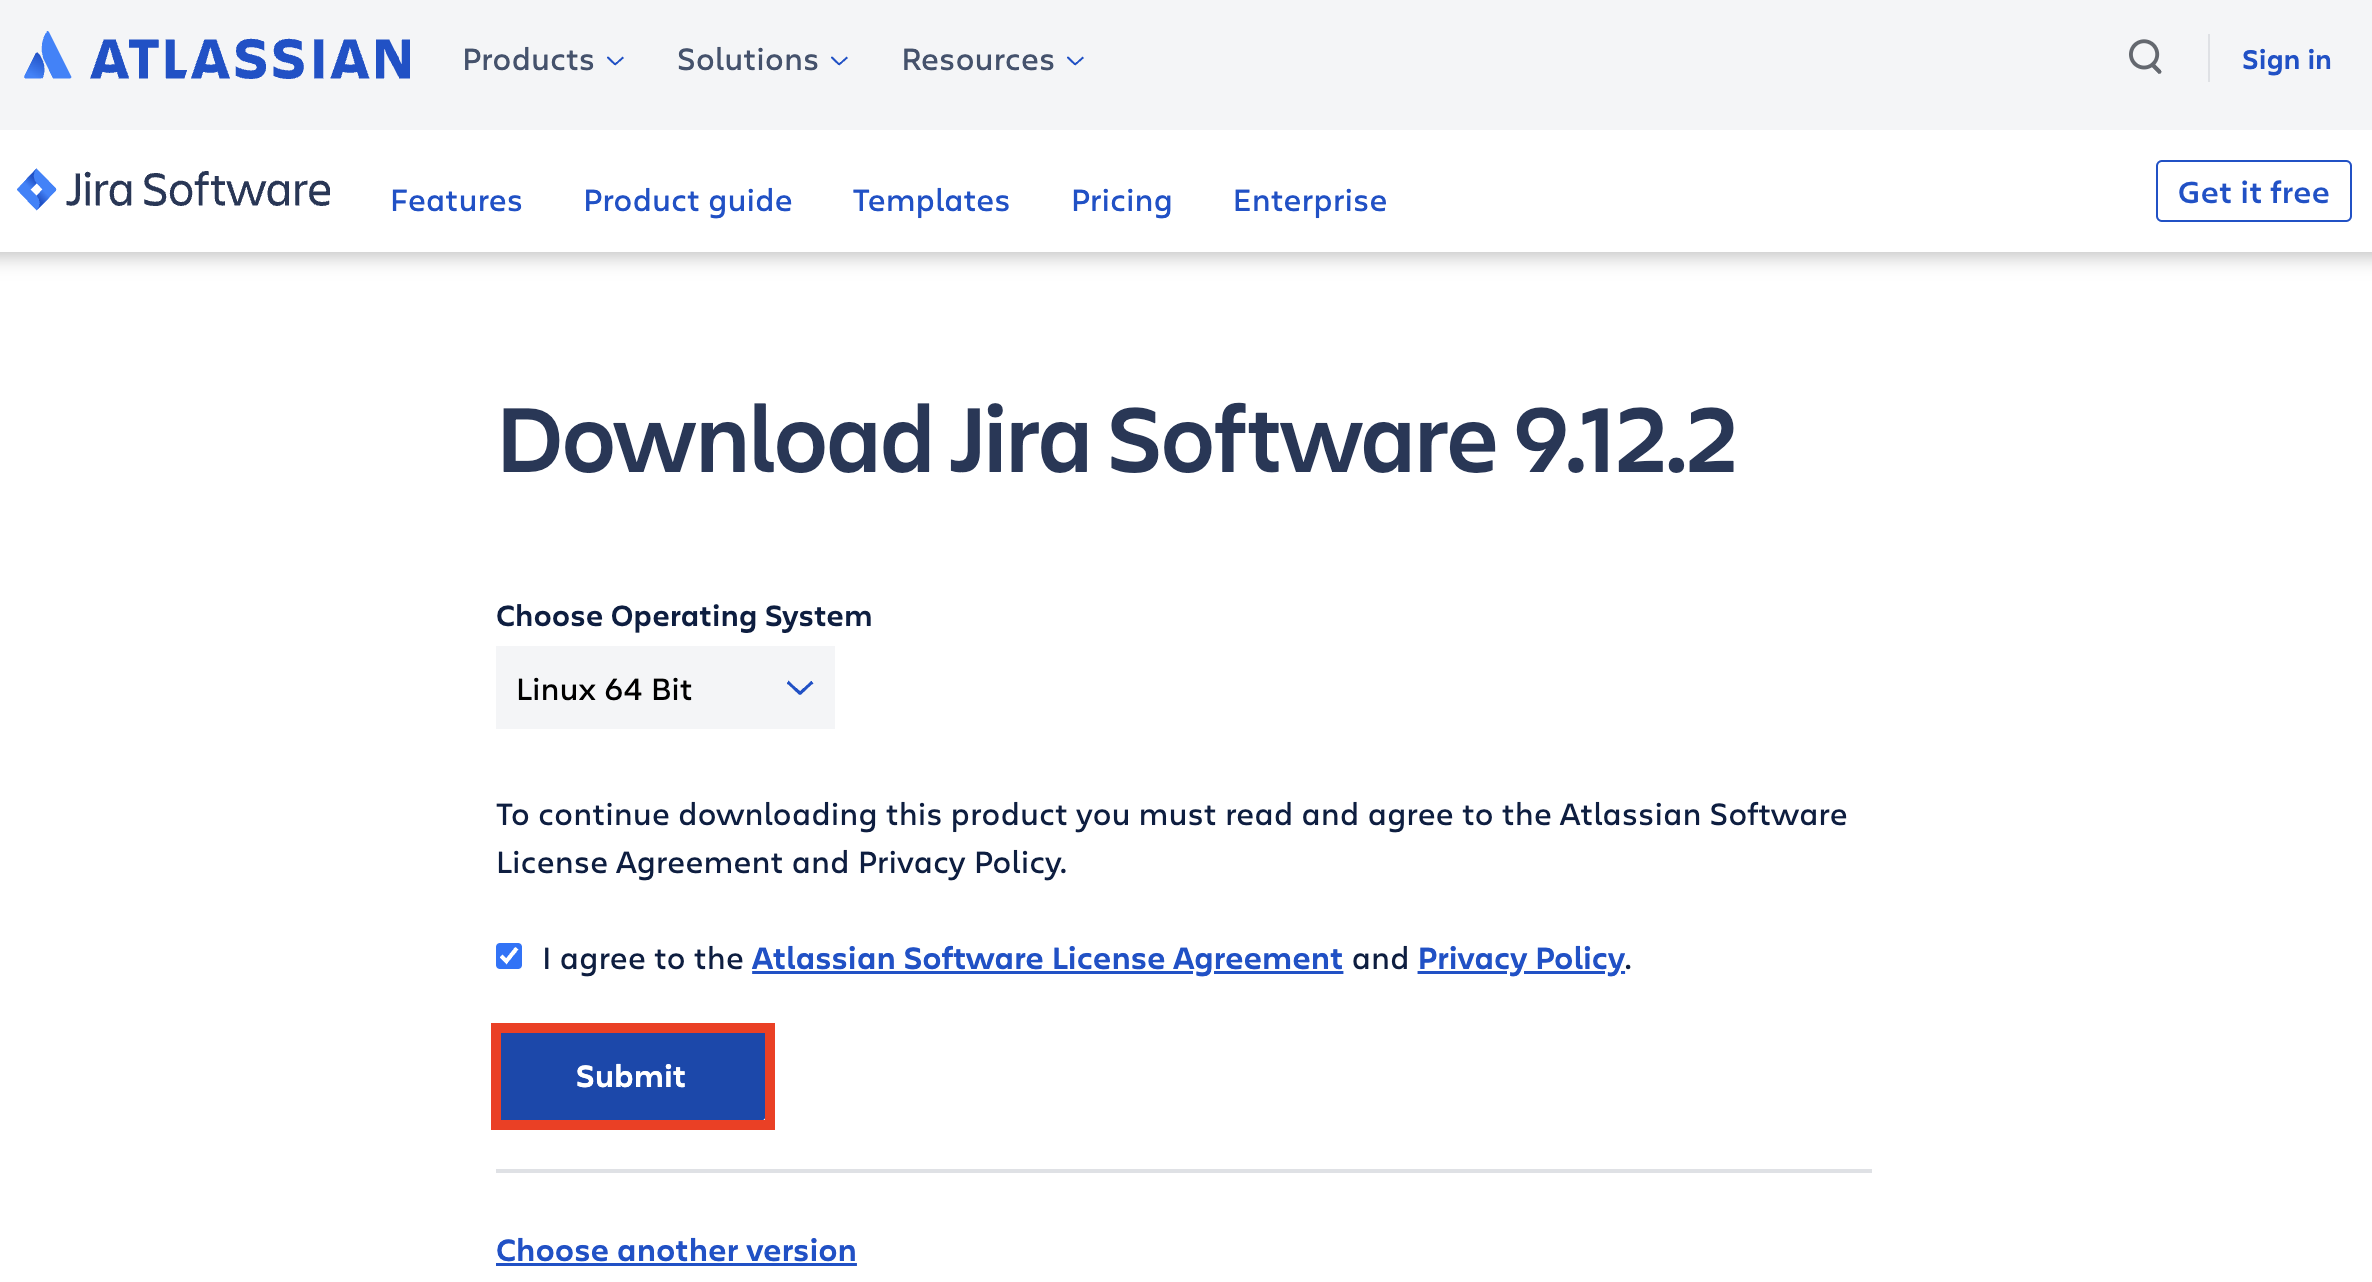Click the Jira Software product name text
The width and height of the screenshot is (2372, 1282).
(x=198, y=189)
